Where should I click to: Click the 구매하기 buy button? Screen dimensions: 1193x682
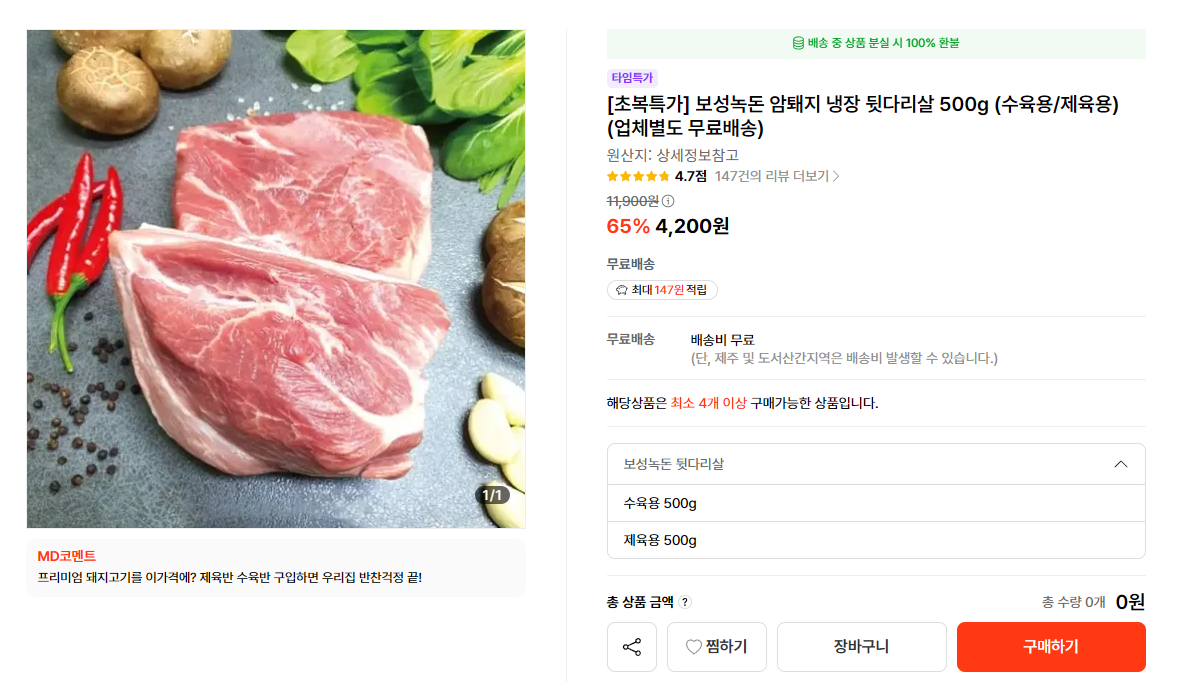(1051, 647)
